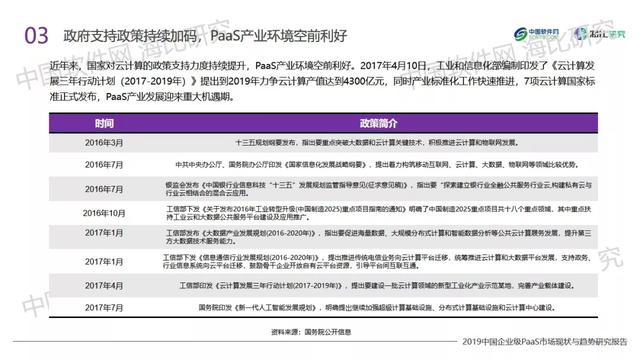Click the 国家信息化发展战略纲要 policy description

pos(377,165)
